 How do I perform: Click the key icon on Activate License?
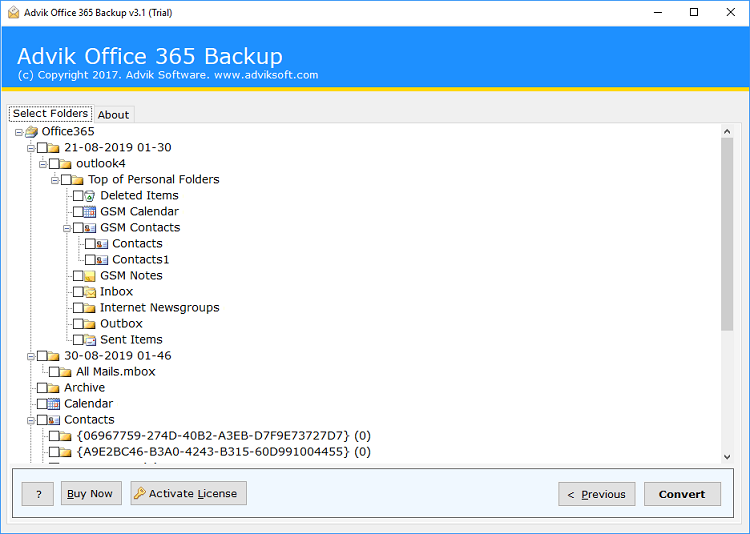(x=140, y=493)
